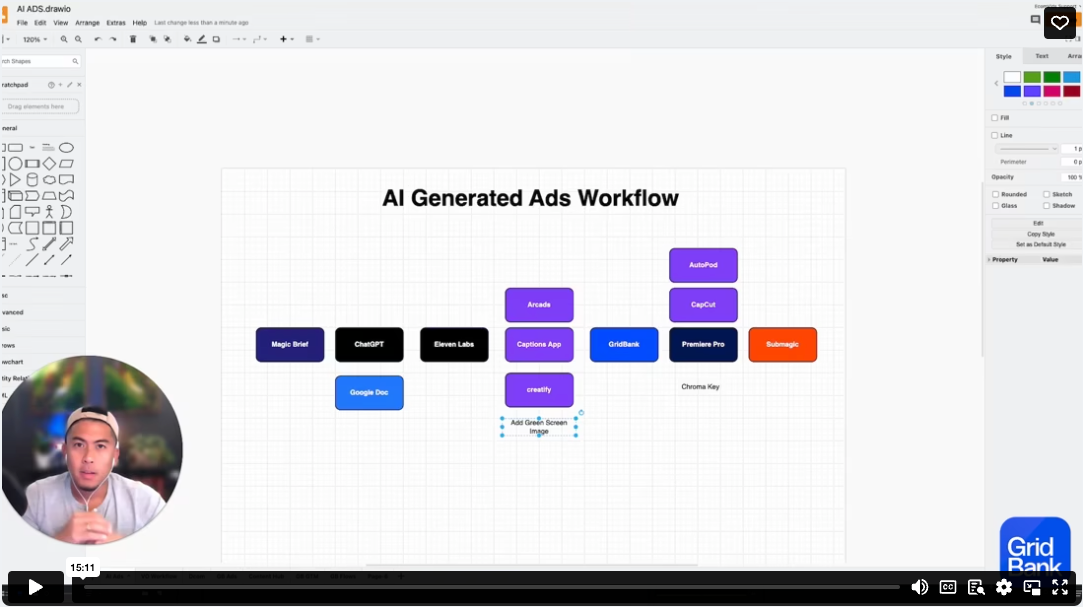The height and width of the screenshot is (607, 1083).
Task: Select the fill color bucket icon
Action: pos(187,39)
